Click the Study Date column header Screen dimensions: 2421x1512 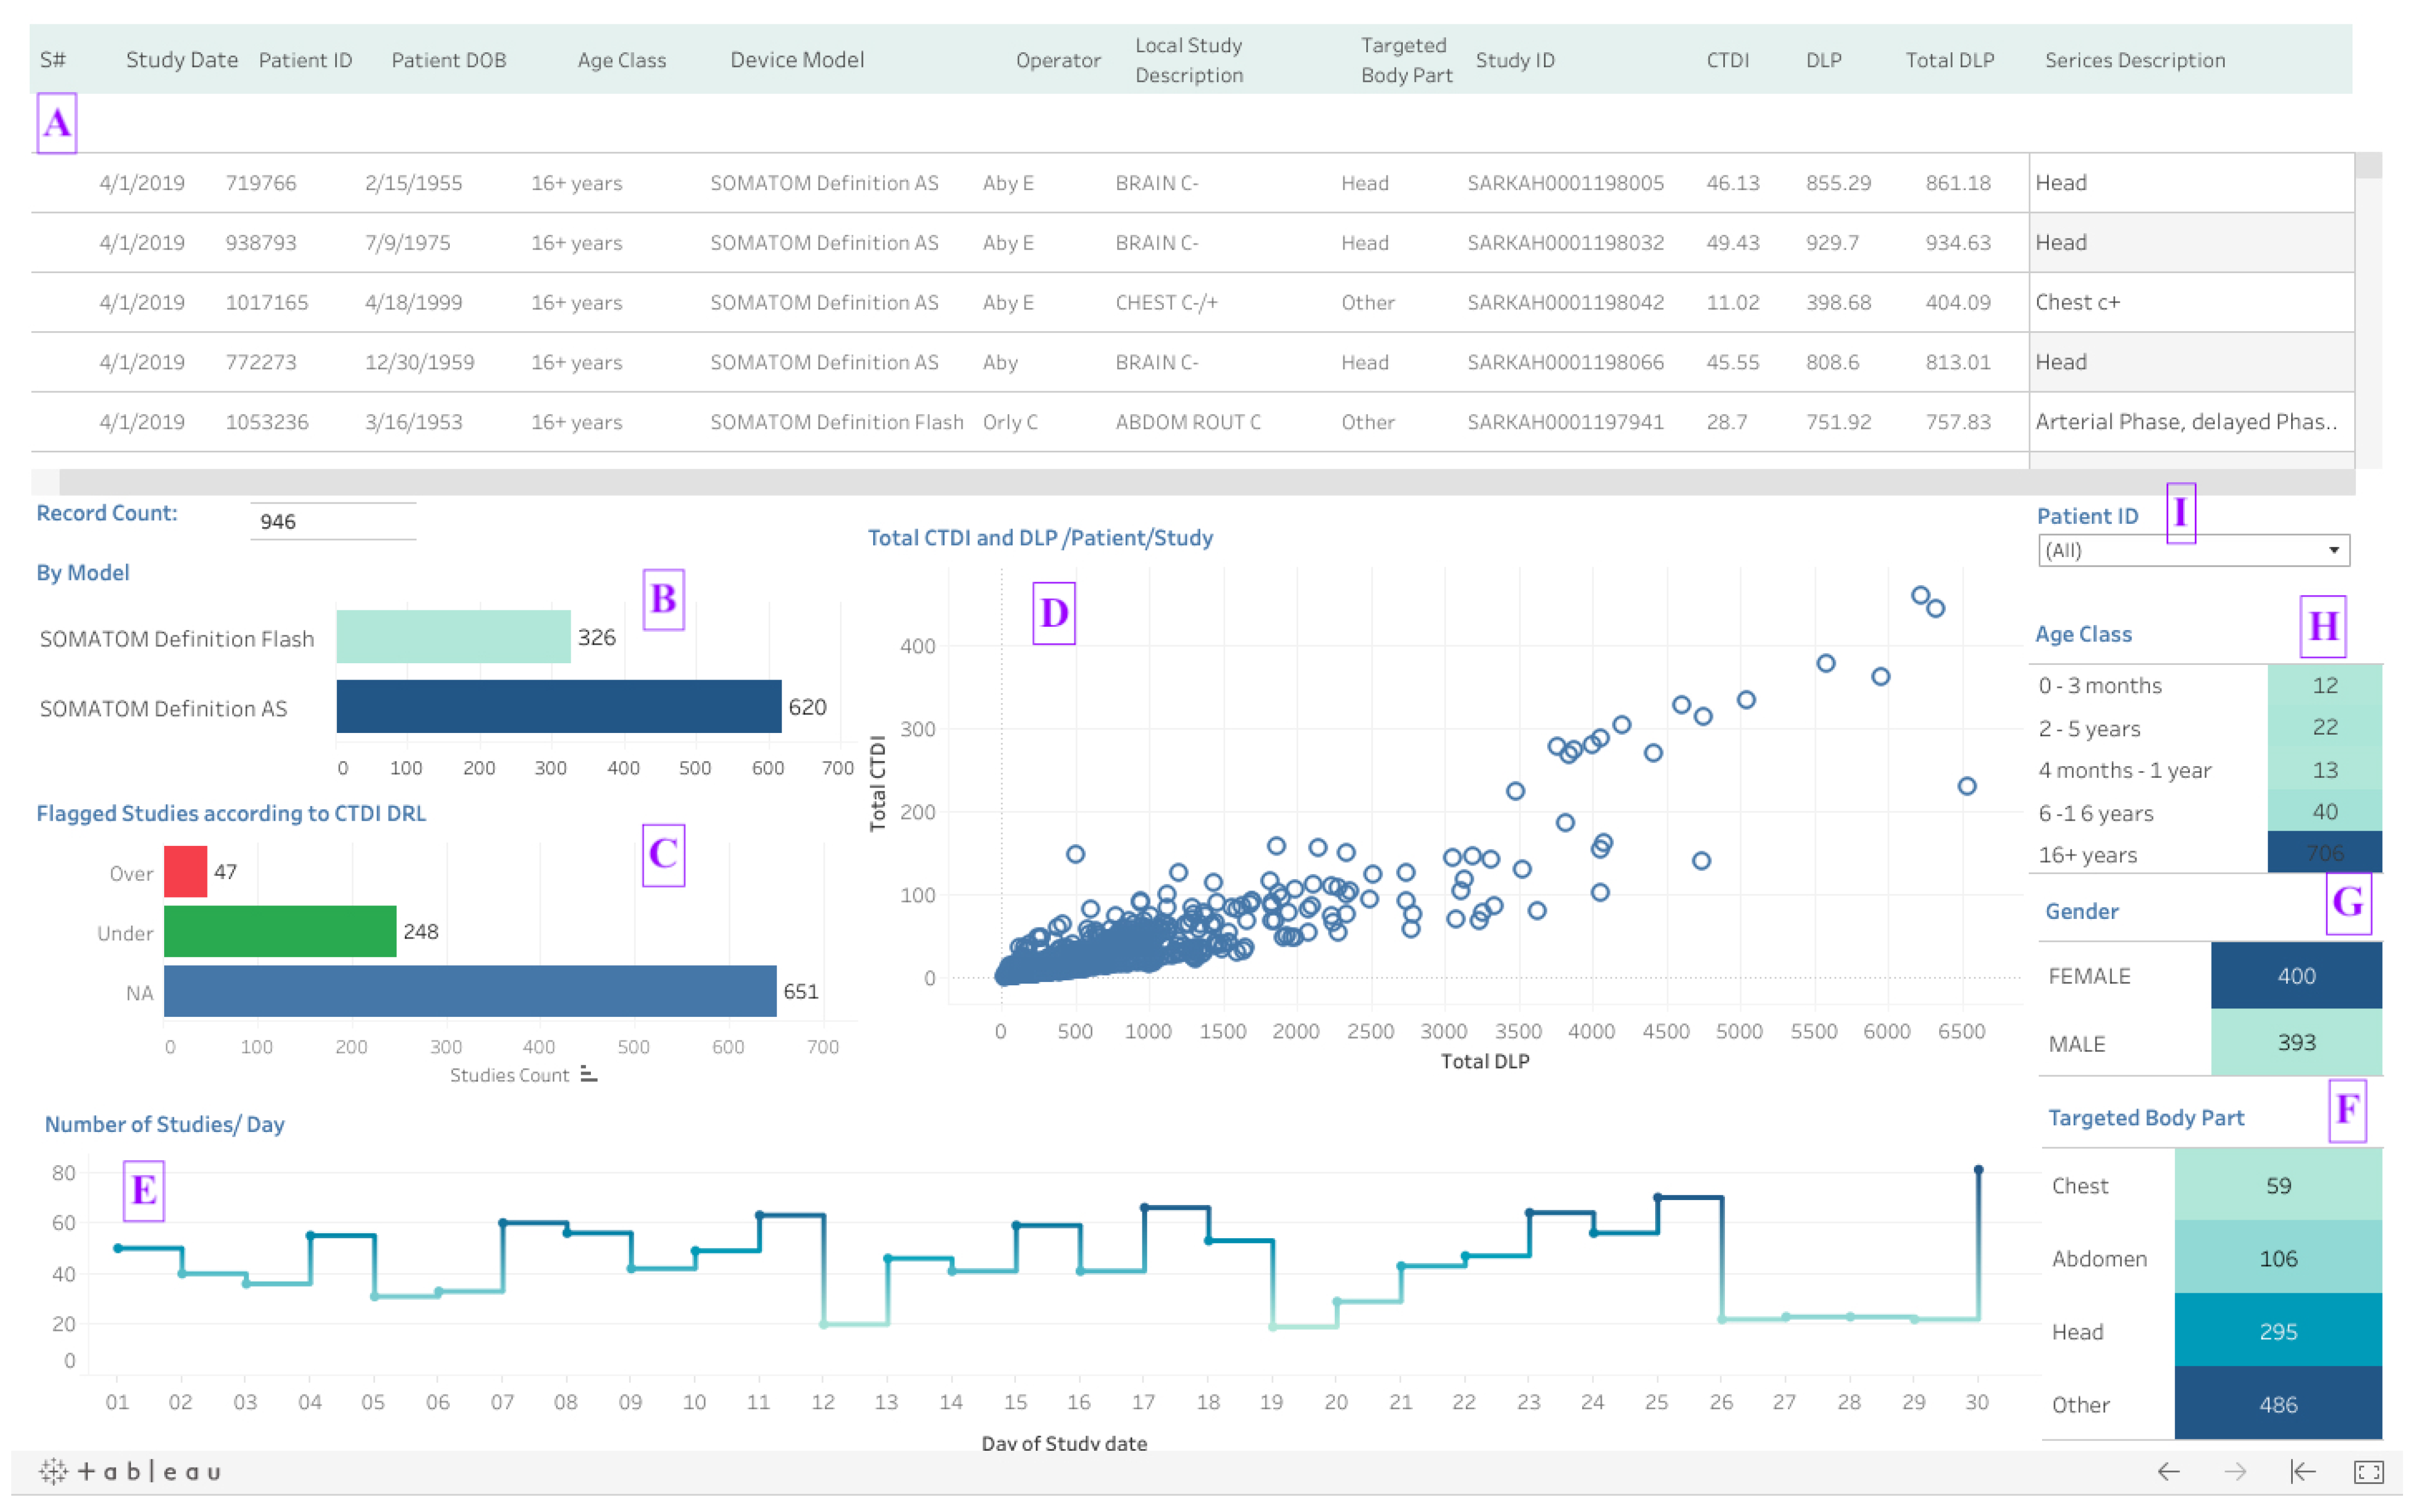[x=181, y=60]
